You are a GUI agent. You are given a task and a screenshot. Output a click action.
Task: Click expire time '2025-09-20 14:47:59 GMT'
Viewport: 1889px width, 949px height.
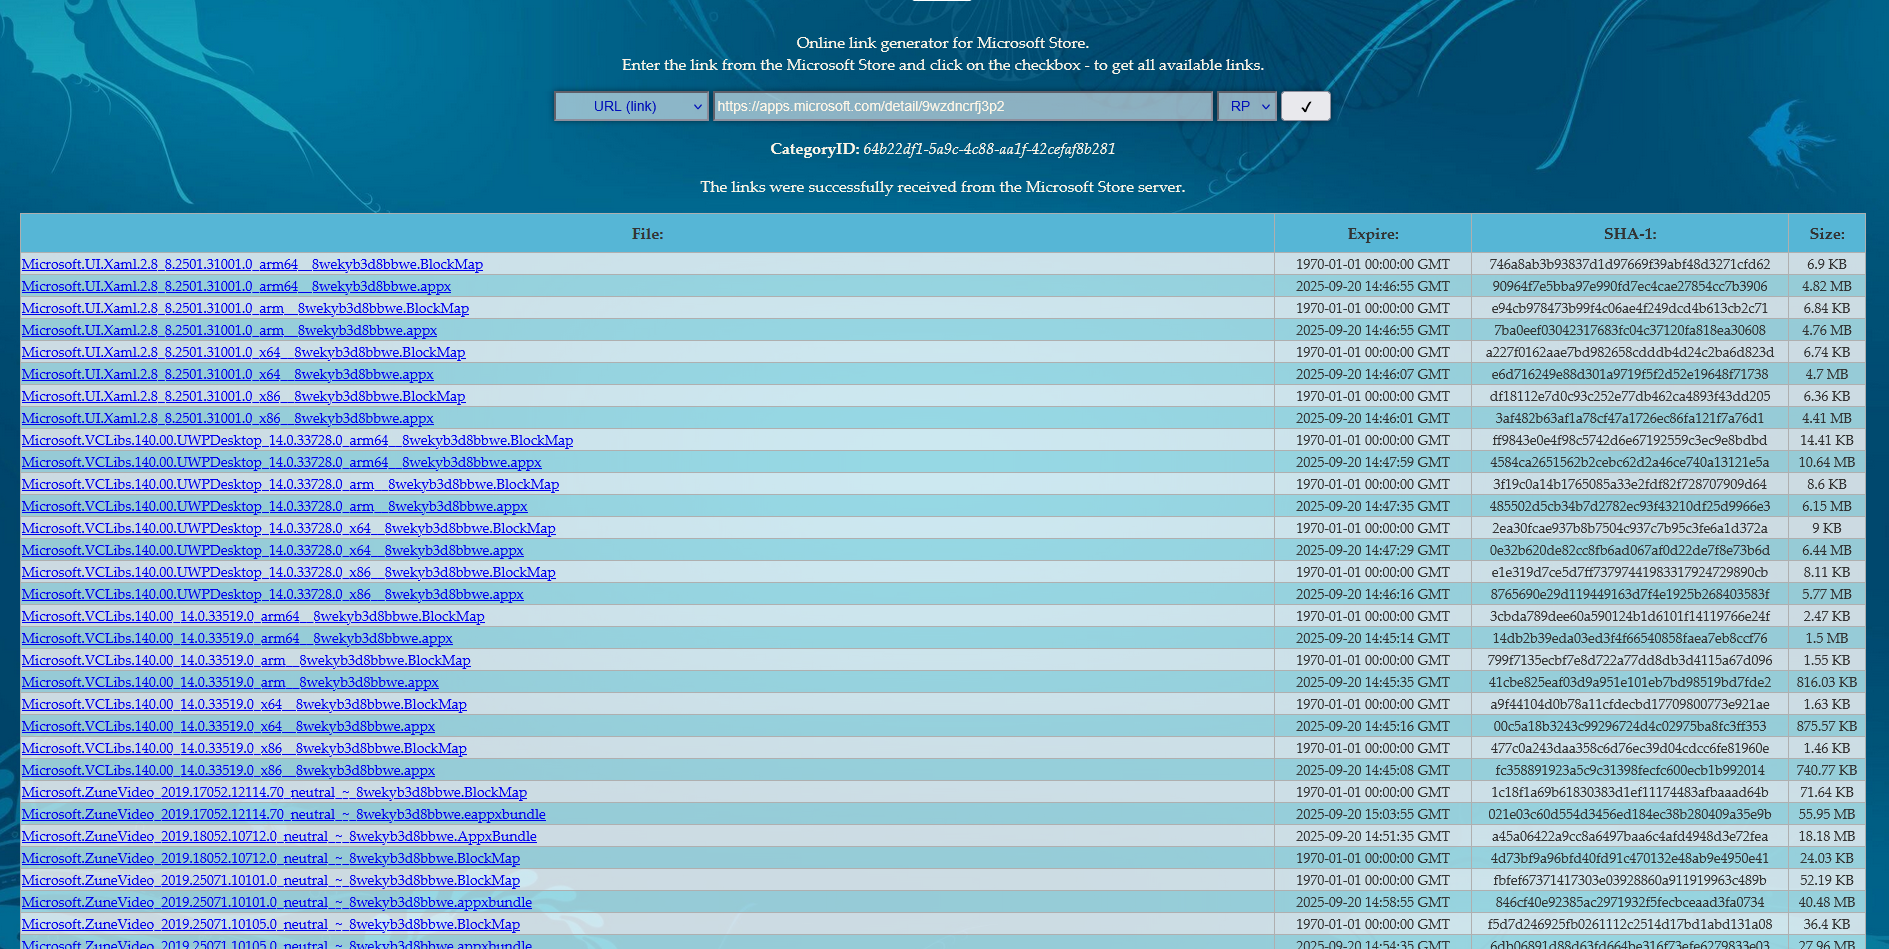pyautogui.click(x=1373, y=462)
